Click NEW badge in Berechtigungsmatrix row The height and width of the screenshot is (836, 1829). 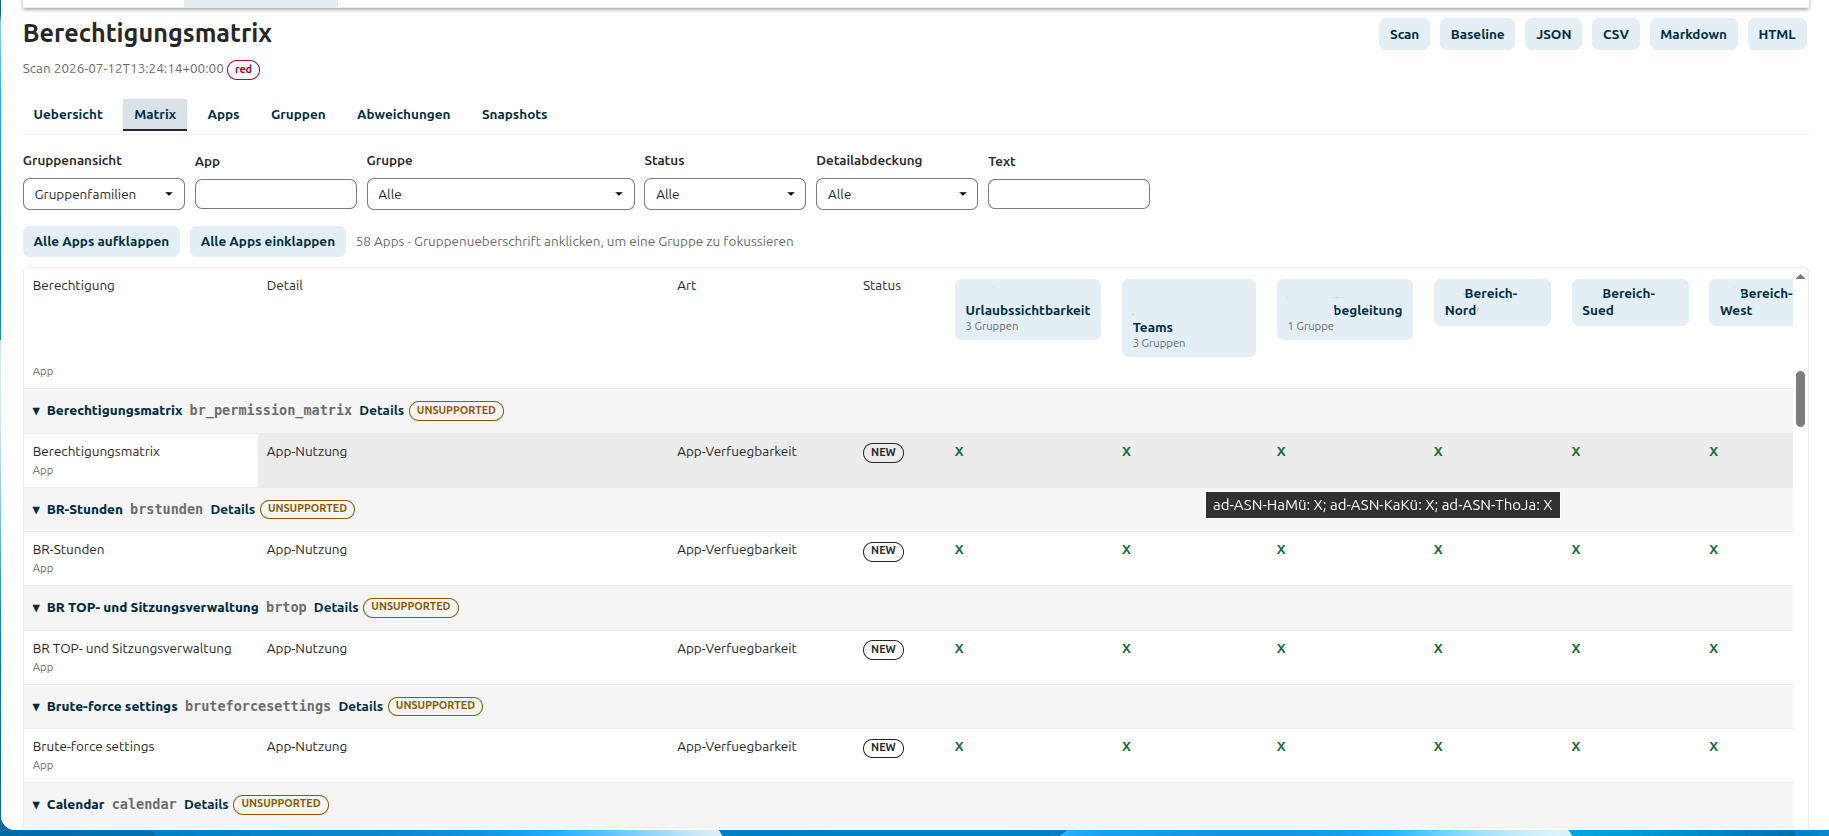tap(883, 453)
